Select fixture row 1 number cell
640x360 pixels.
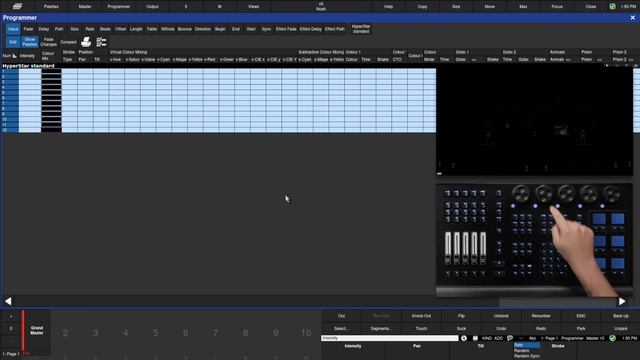point(10,71)
